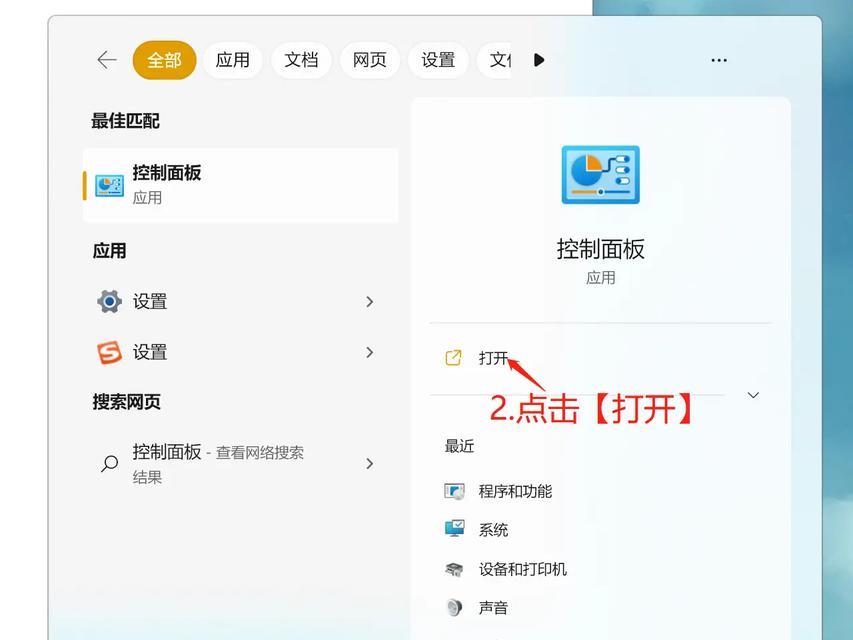Click the large 控制面板 app icon
Viewport: 853px width, 640px height.
coord(601,175)
